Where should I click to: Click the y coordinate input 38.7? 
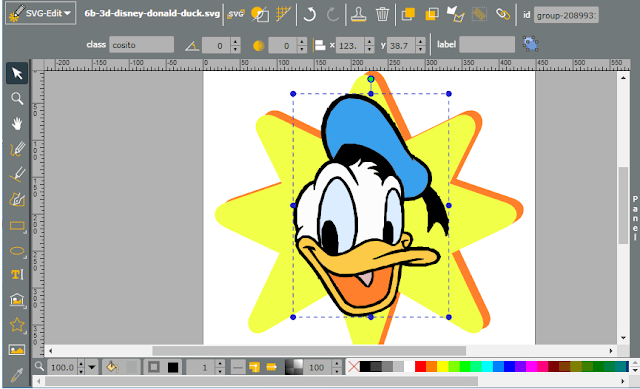click(401, 45)
